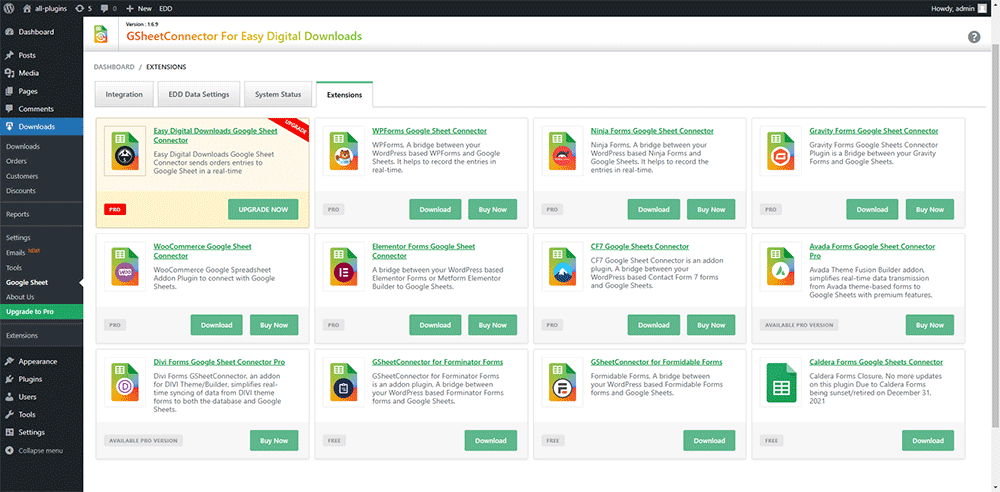Switch to the System Status tab

pyautogui.click(x=278, y=94)
